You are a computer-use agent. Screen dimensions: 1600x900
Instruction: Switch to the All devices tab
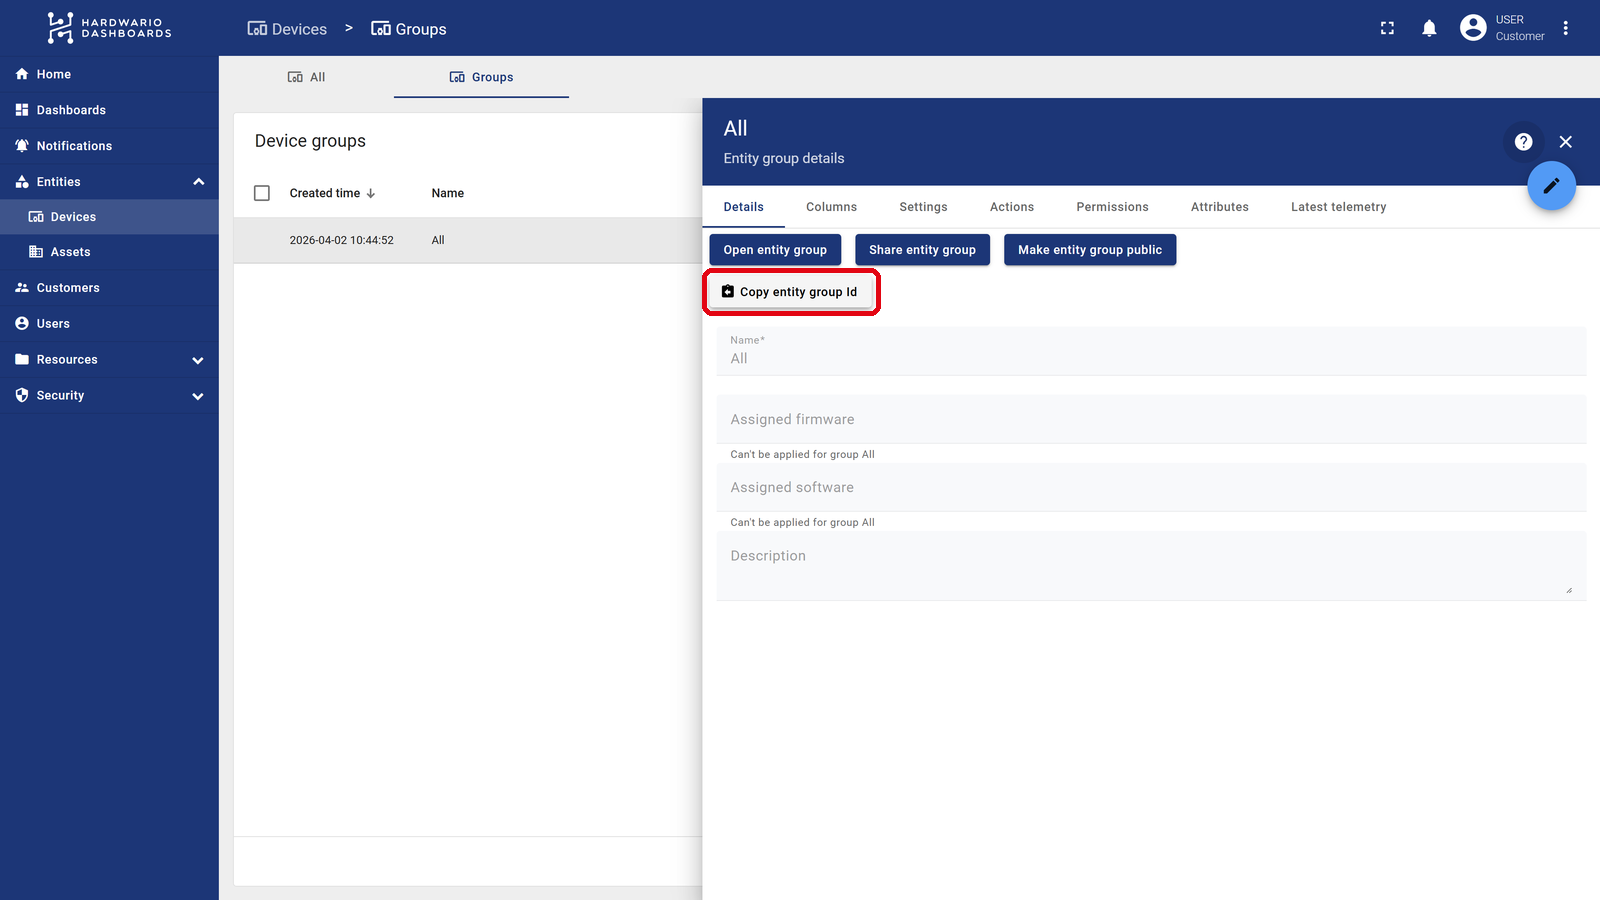point(306,77)
